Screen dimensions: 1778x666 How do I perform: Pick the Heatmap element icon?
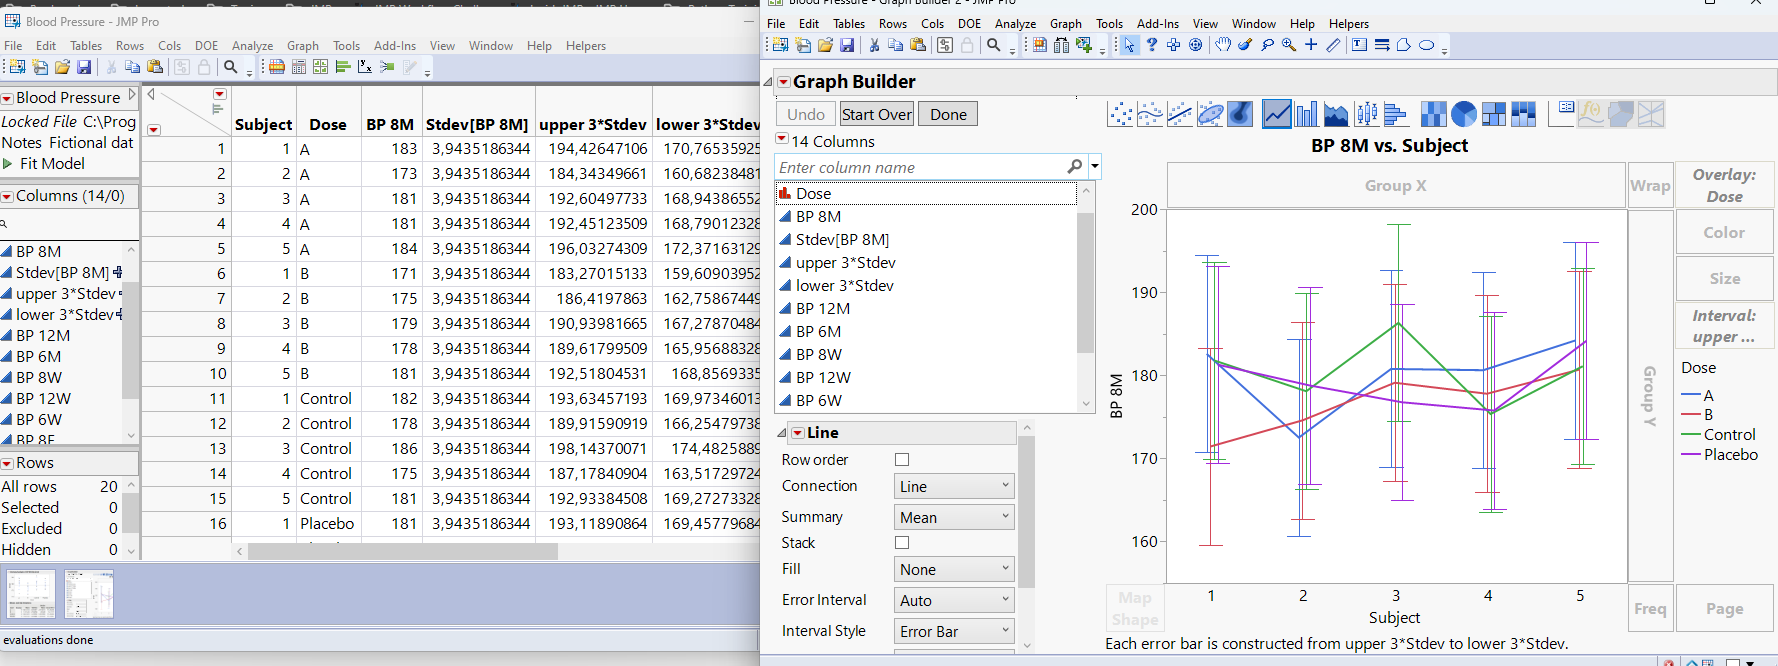pos(1433,115)
